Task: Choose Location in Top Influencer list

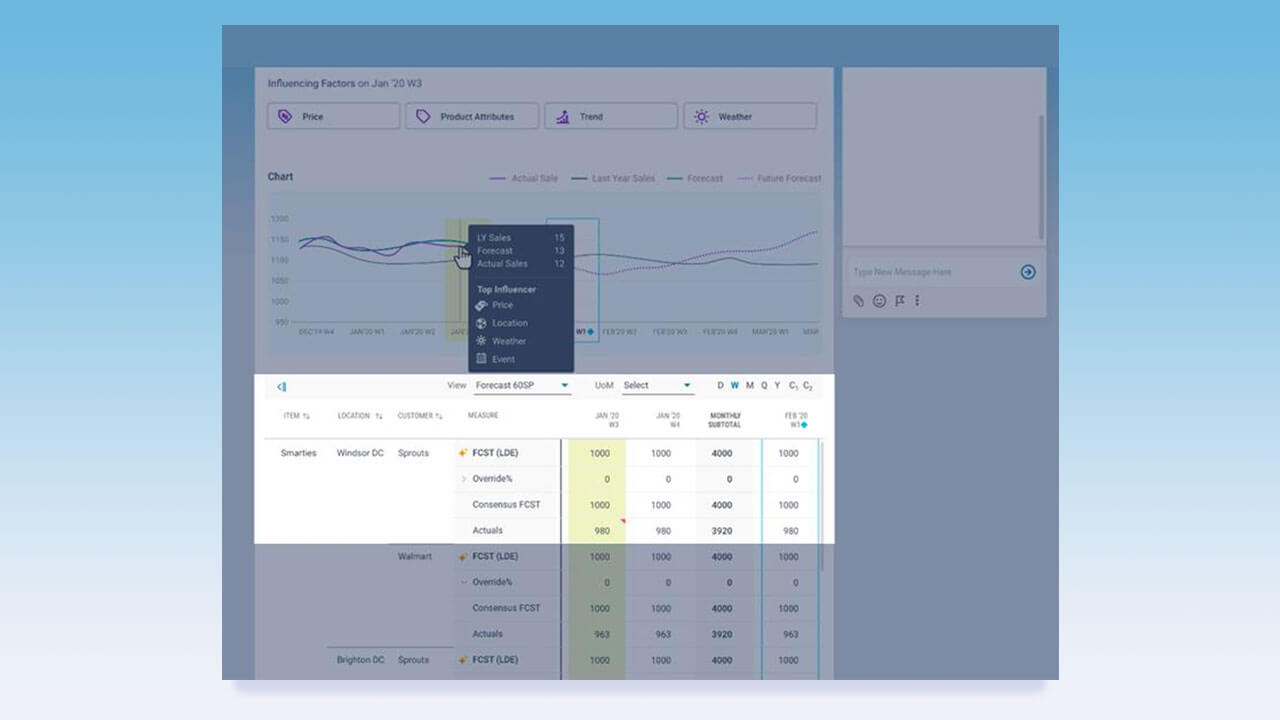Action: 510,323
